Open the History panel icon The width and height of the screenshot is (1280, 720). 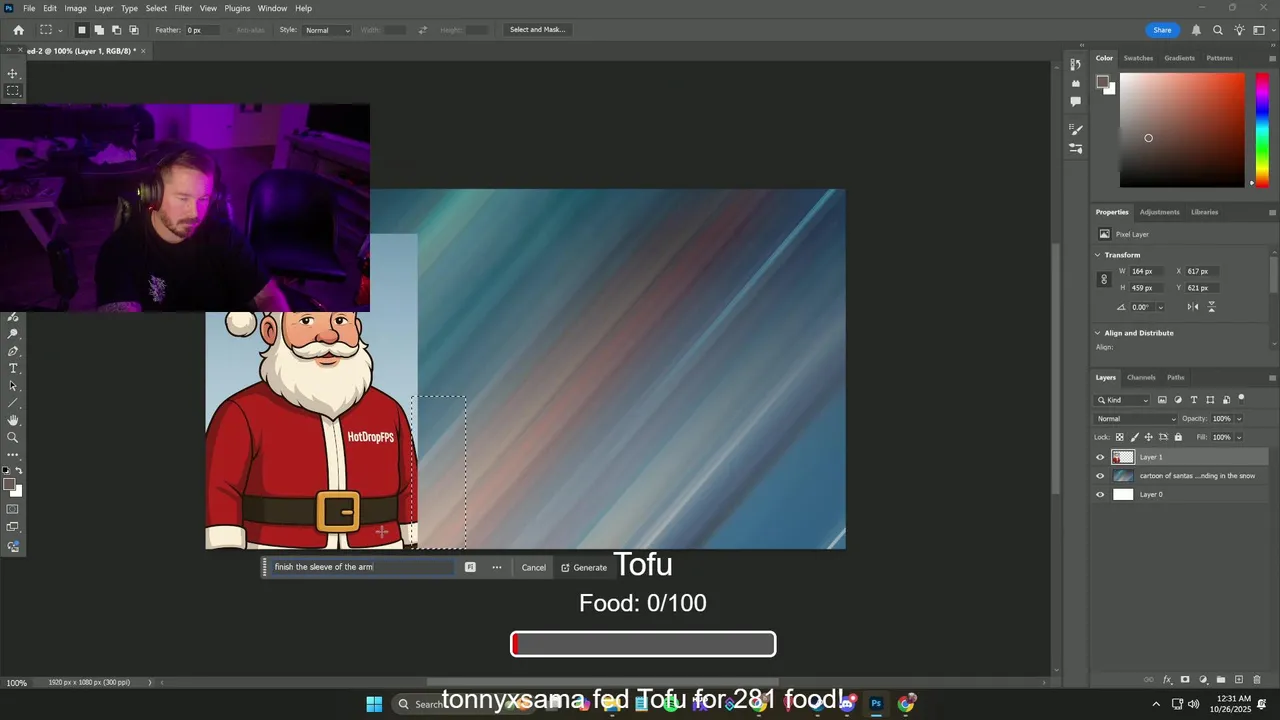click(1076, 65)
